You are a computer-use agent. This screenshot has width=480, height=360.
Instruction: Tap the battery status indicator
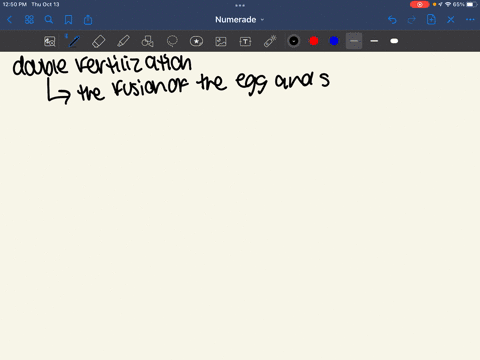coord(472,4)
